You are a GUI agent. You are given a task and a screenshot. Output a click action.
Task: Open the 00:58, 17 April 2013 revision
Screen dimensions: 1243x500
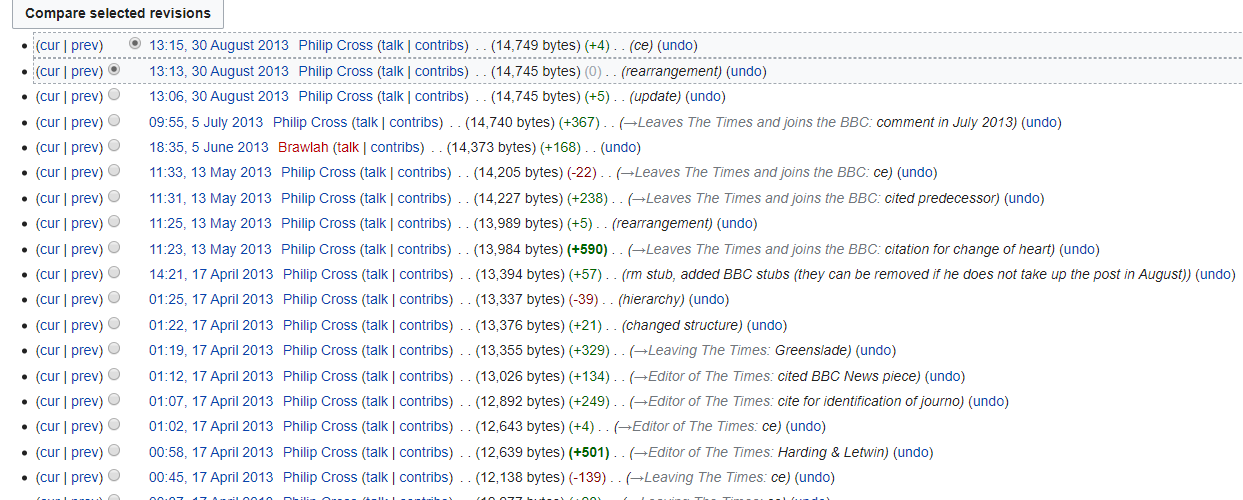tap(210, 452)
